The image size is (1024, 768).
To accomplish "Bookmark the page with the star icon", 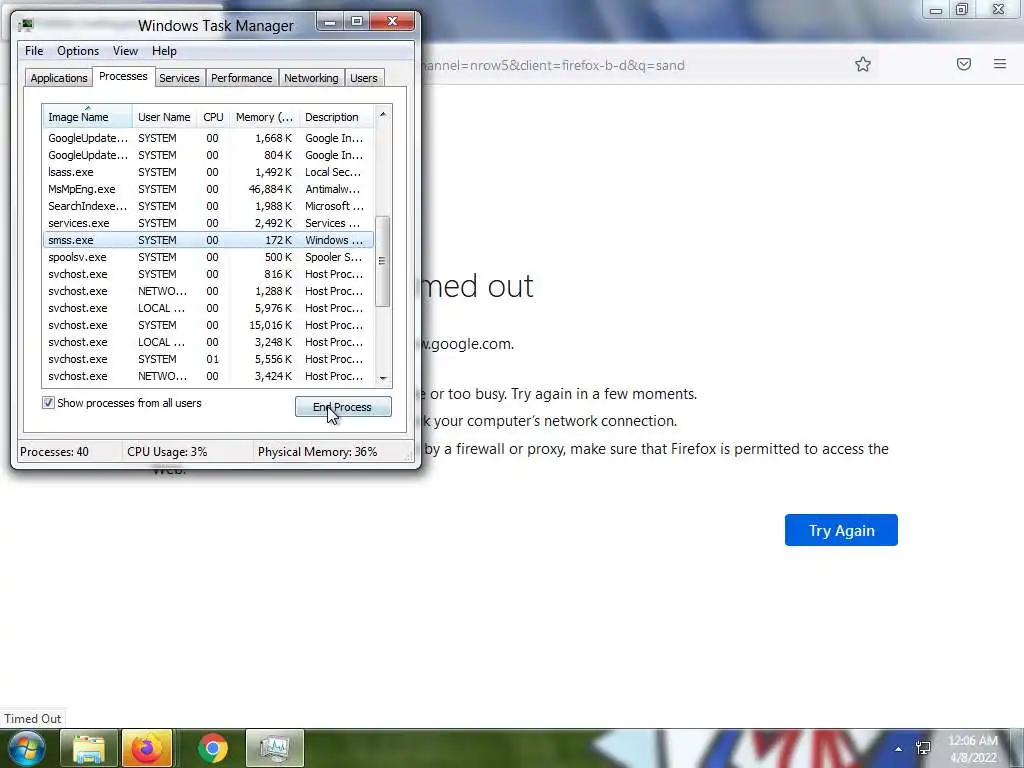I will click(x=863, y=64).
